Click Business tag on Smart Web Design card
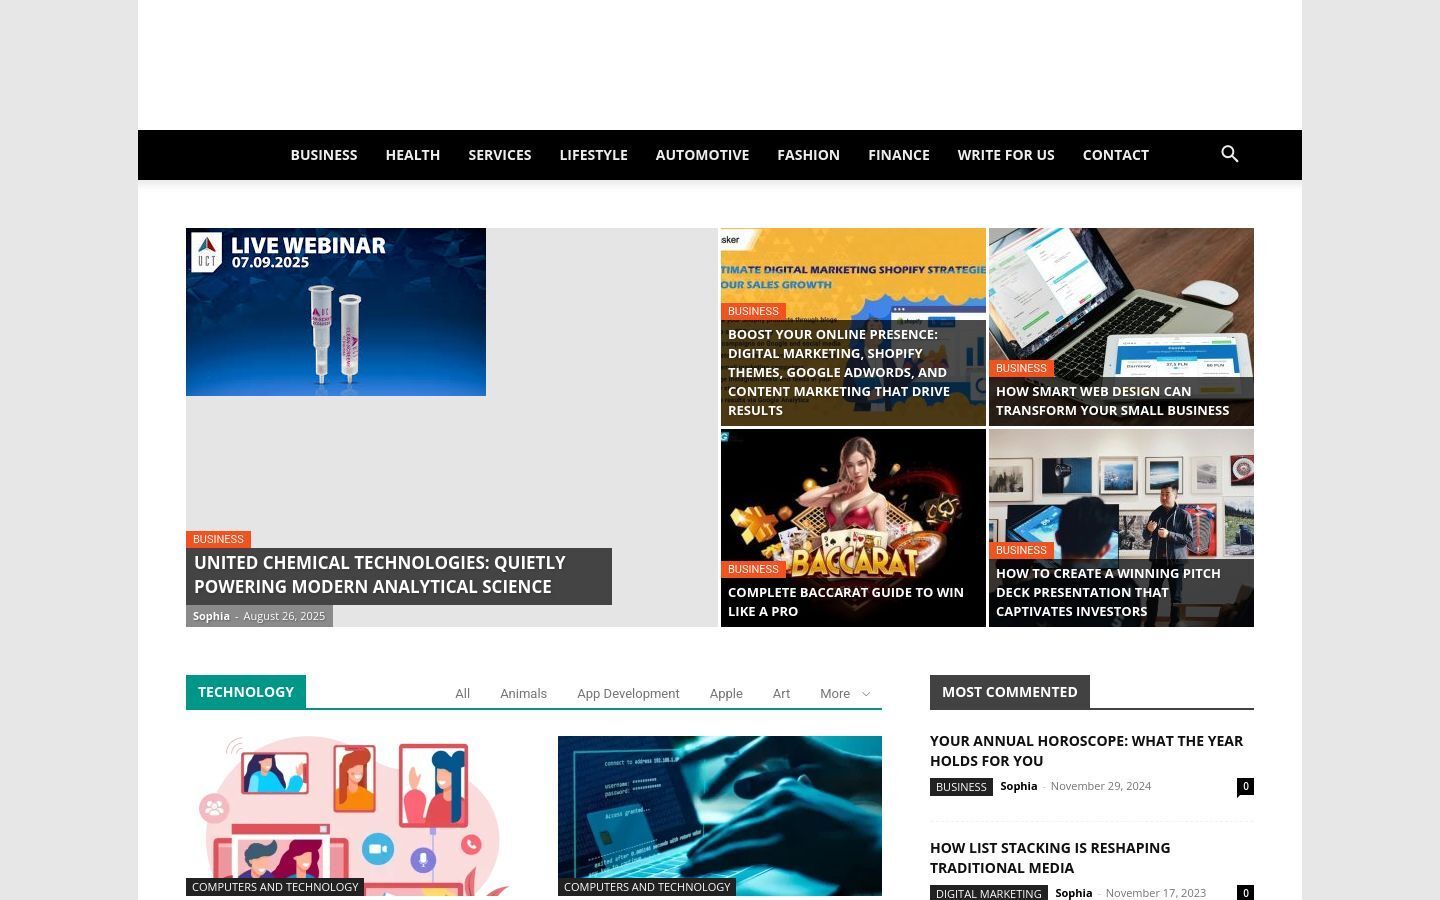Viewport: 1440px width, 900px height. pyautogui.click(x=1021, y=368)
